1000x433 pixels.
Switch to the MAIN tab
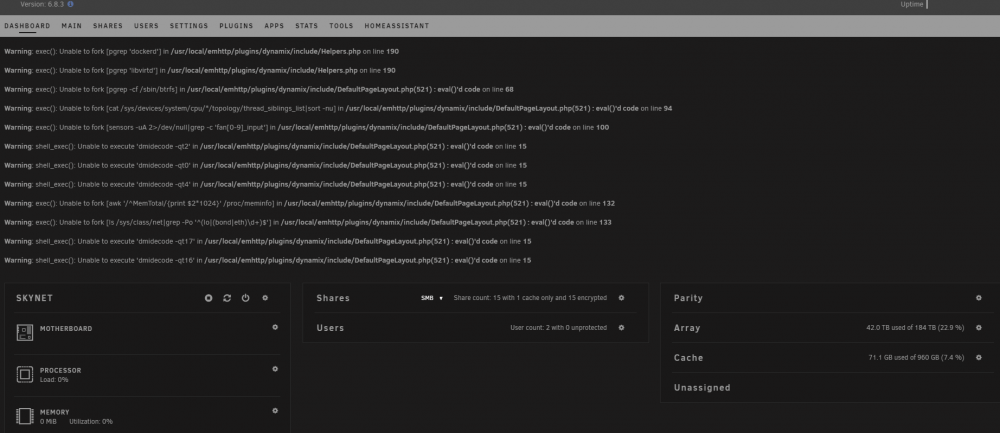[x=71, y=26]
